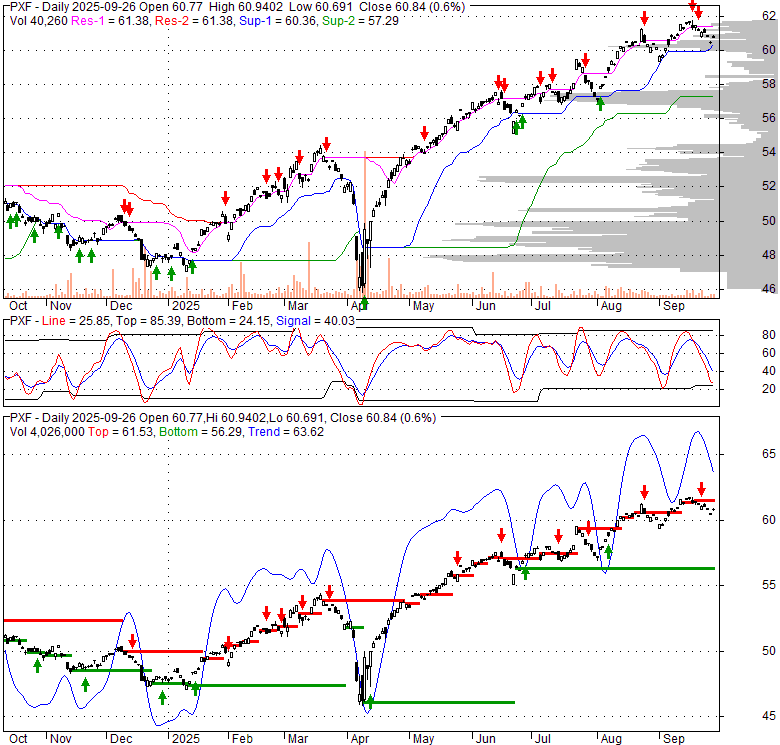Click the 'Top = 85.39' oscillator label
This screenshot has width=780, height=745.
148,321
